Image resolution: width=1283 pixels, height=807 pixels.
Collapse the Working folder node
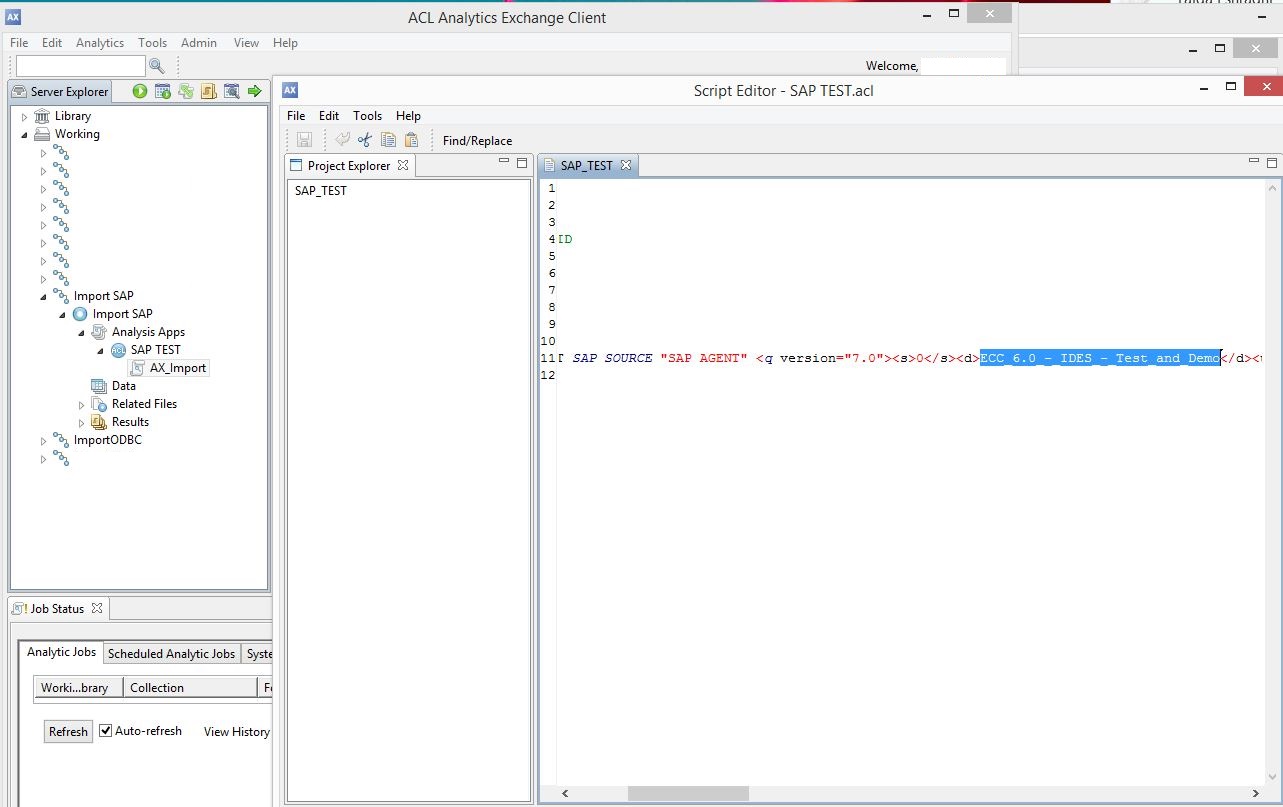(x=25, y=135)
